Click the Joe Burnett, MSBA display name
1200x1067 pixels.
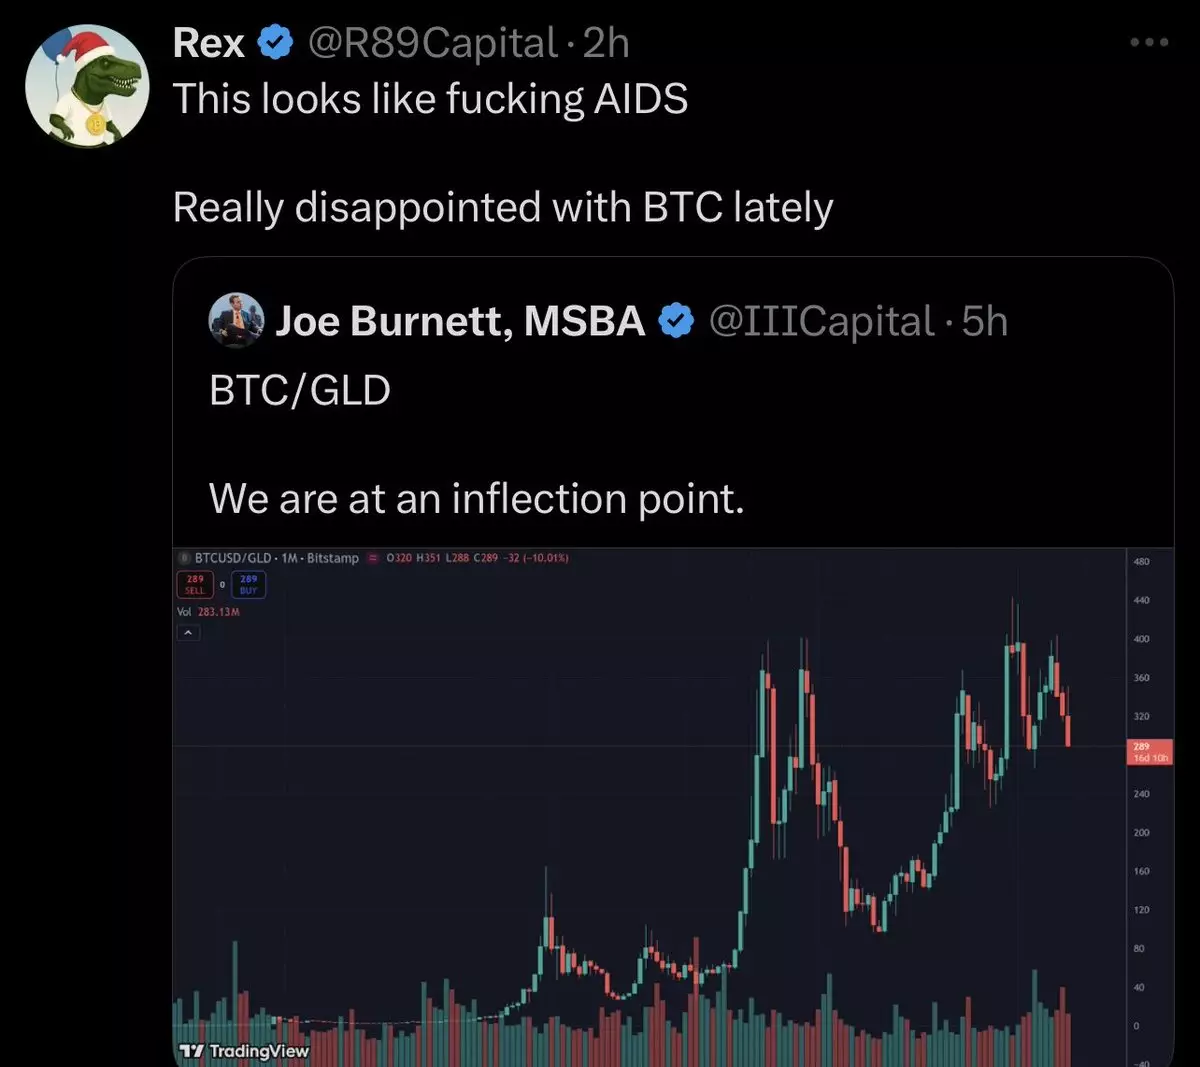[460, 322]
